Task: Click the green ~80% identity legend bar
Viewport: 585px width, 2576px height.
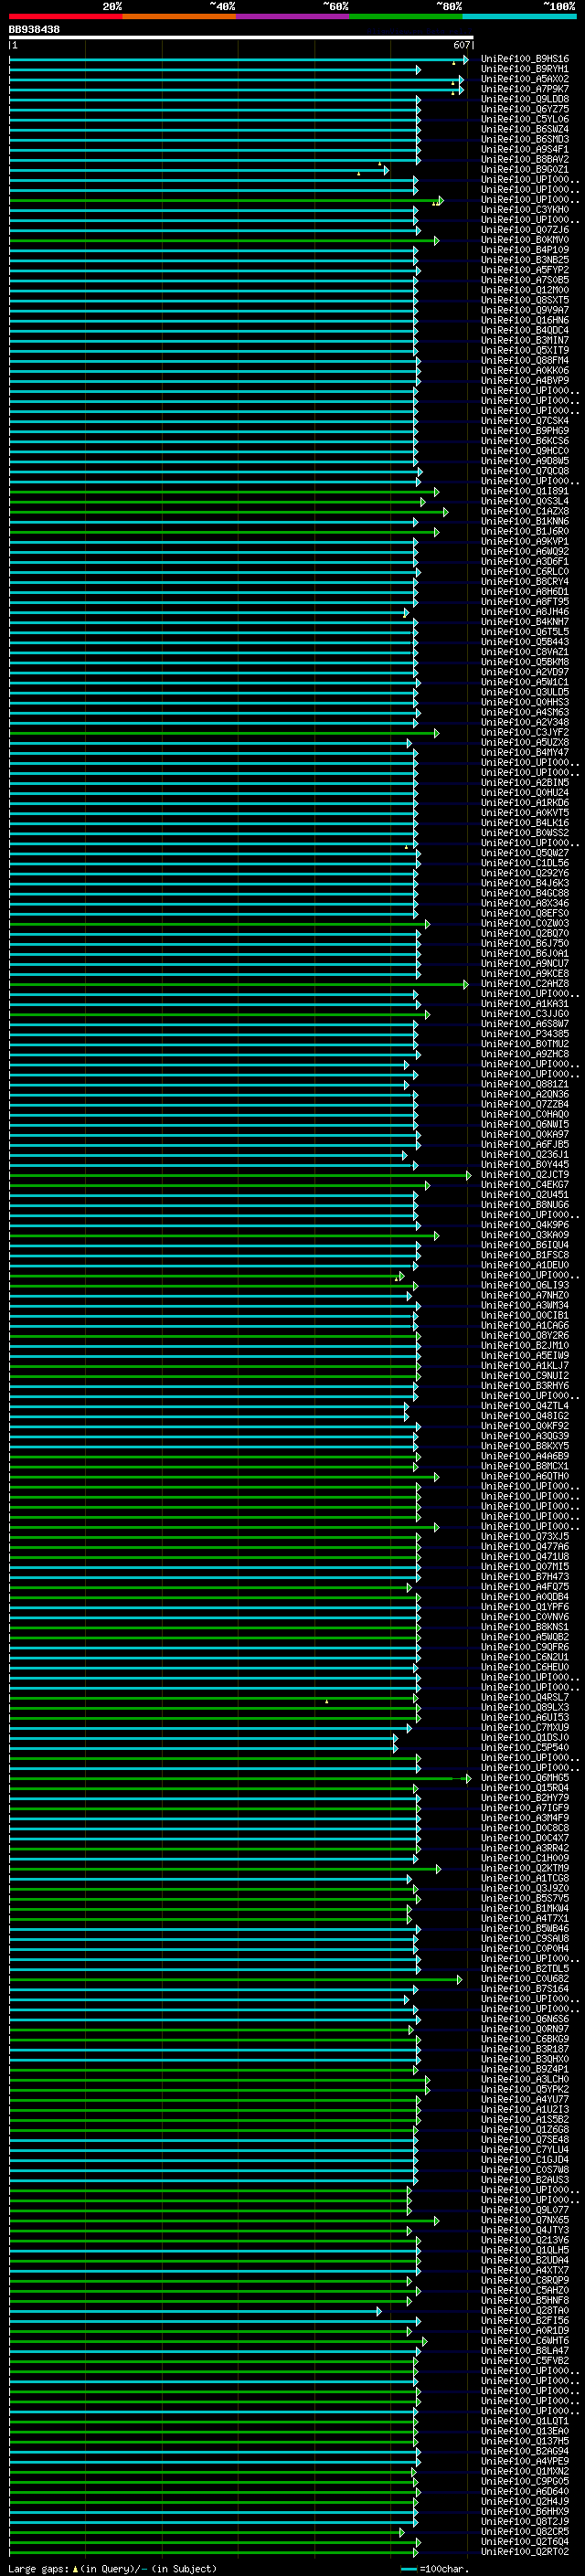Action: pyautogui.click(x=406, y=16)
